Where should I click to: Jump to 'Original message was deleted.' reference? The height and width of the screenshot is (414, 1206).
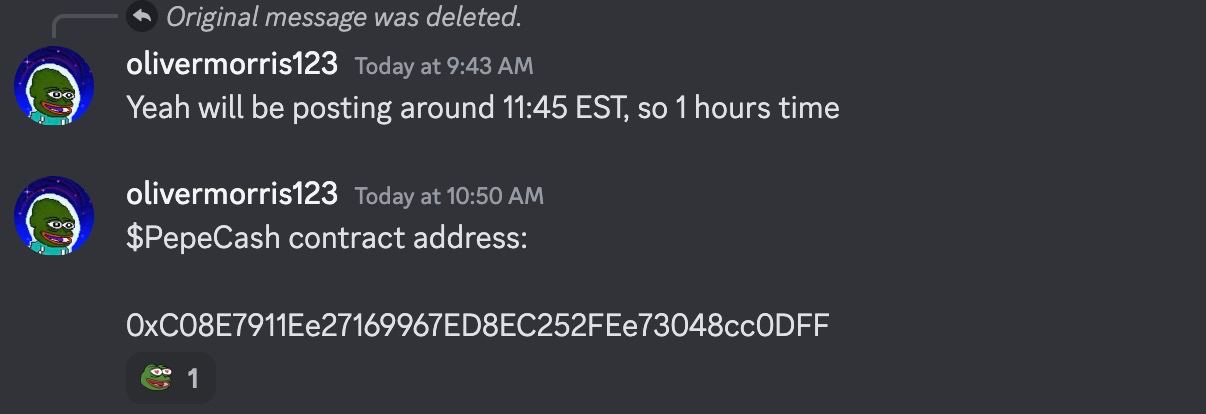[x=343, y=17]
